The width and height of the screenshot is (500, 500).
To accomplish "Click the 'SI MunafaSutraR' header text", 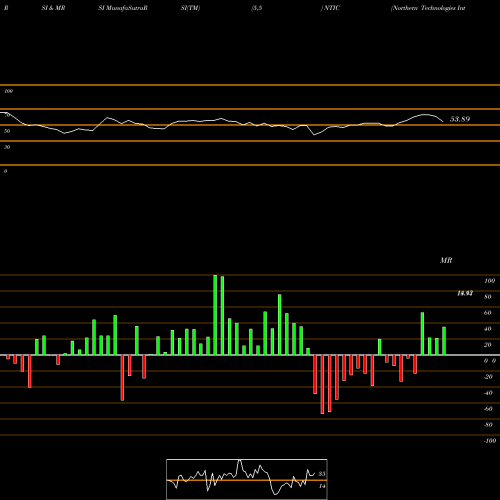I will (x=123, y=8).
